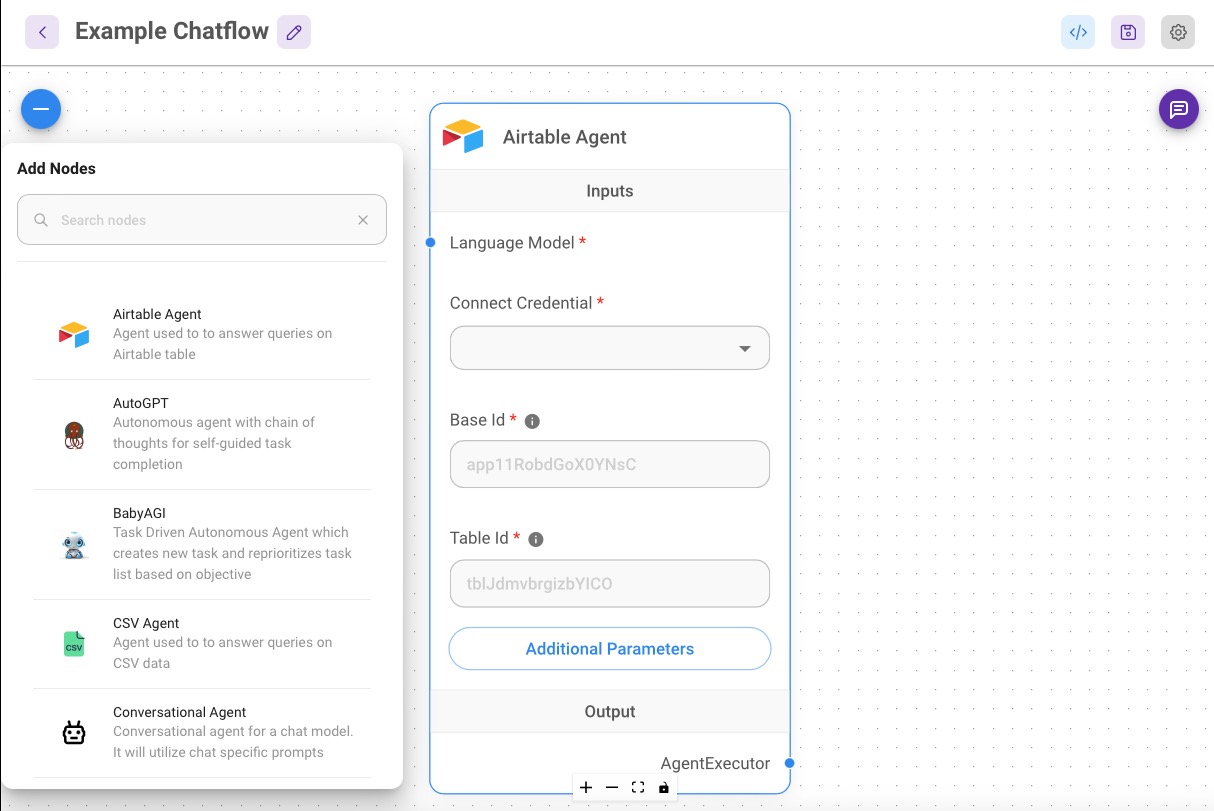Collapse the Add Nodes panel with minus button

[x=41, y=109]
